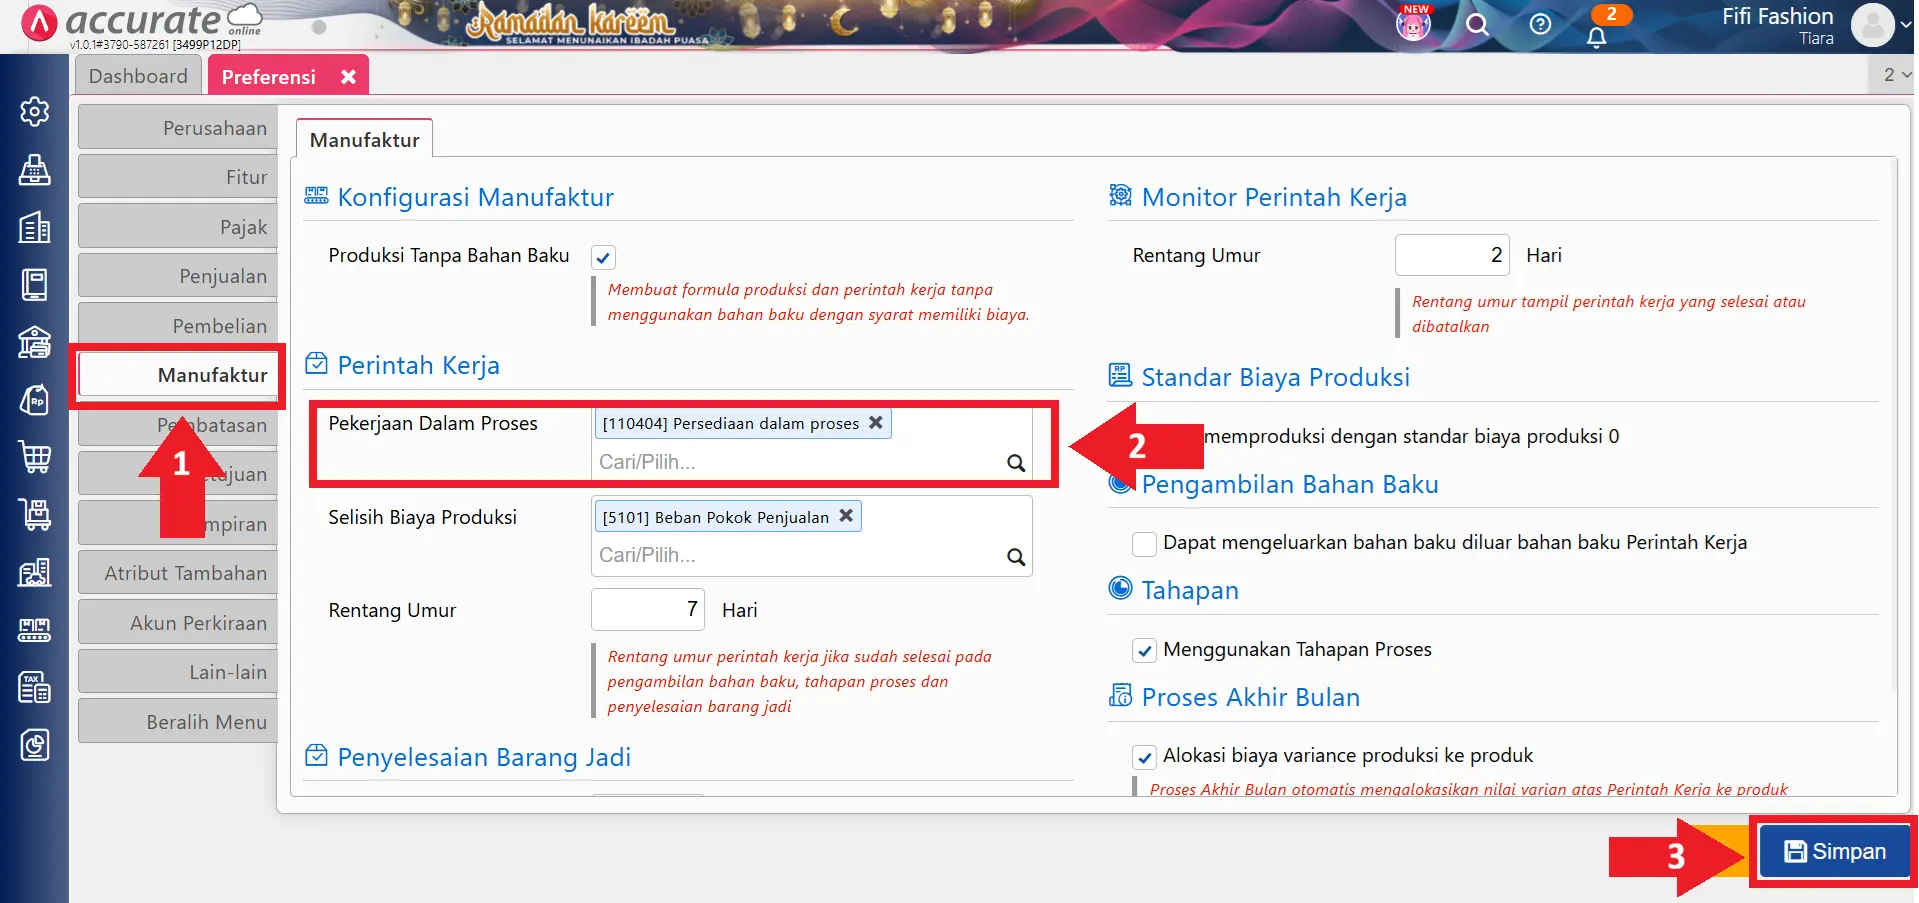This screenshot has width=1919, height=903.
Task: Uncheck Alokasi biaya variance produksi ke produk
Action: [x=1144, y=757]
